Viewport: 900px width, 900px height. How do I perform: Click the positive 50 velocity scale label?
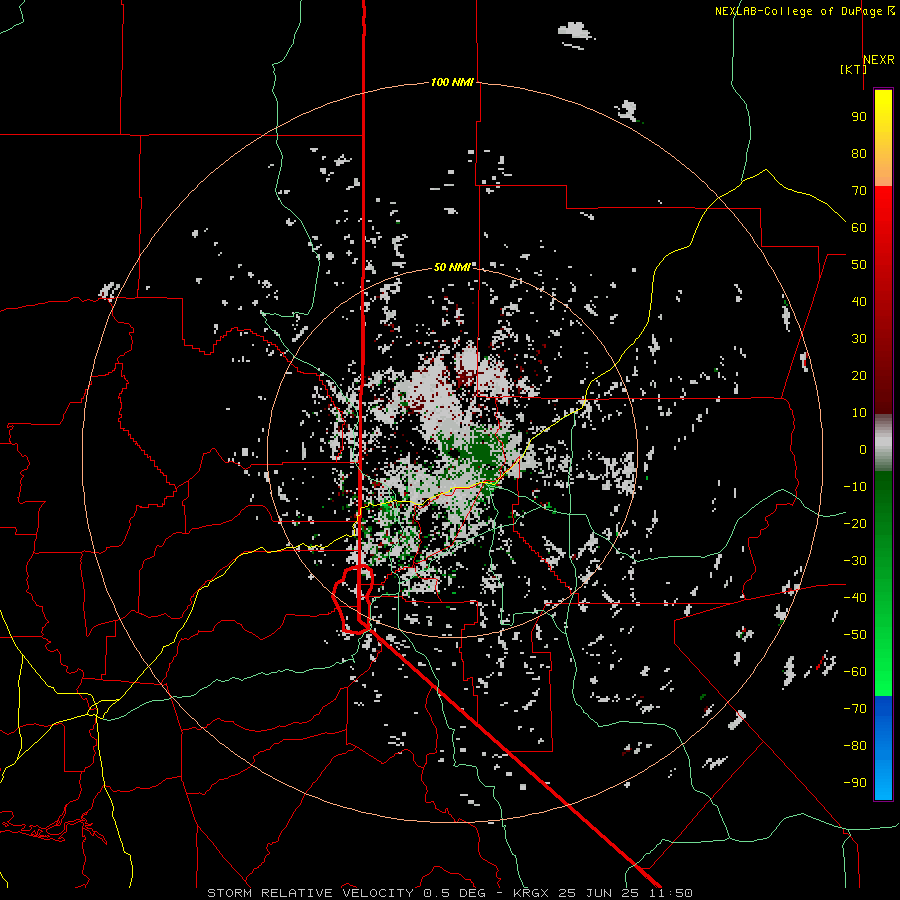[x=859, y=265]
